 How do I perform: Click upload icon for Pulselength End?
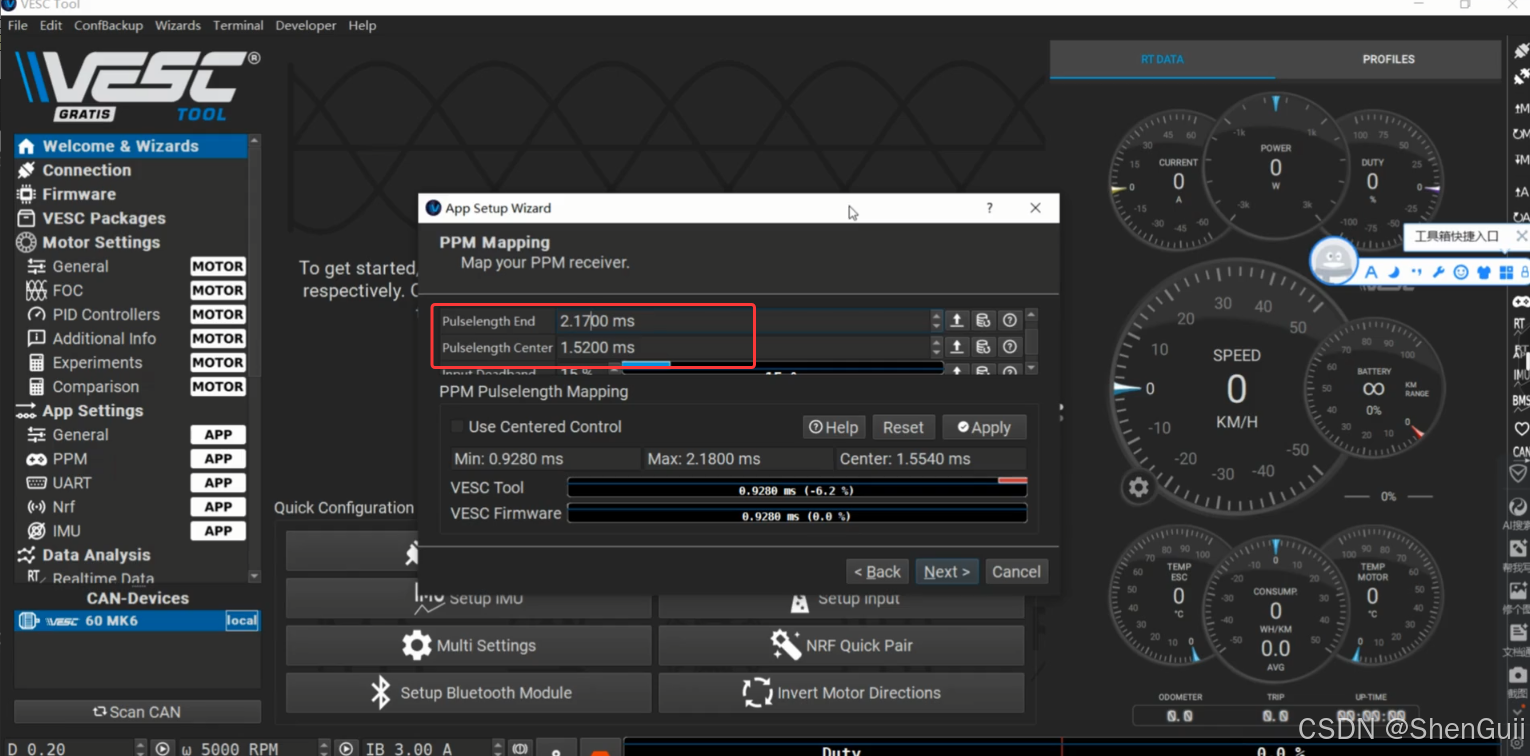[957, 320]
